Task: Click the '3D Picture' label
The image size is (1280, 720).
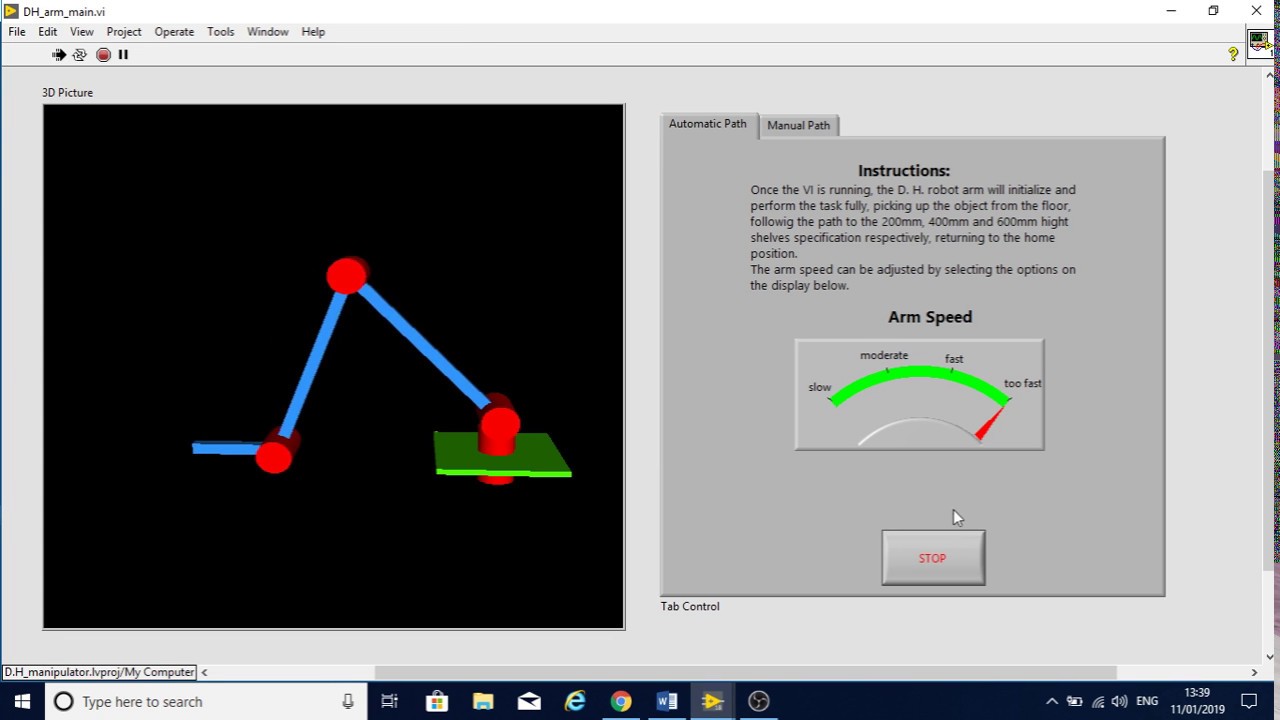Action: (67, 93)
